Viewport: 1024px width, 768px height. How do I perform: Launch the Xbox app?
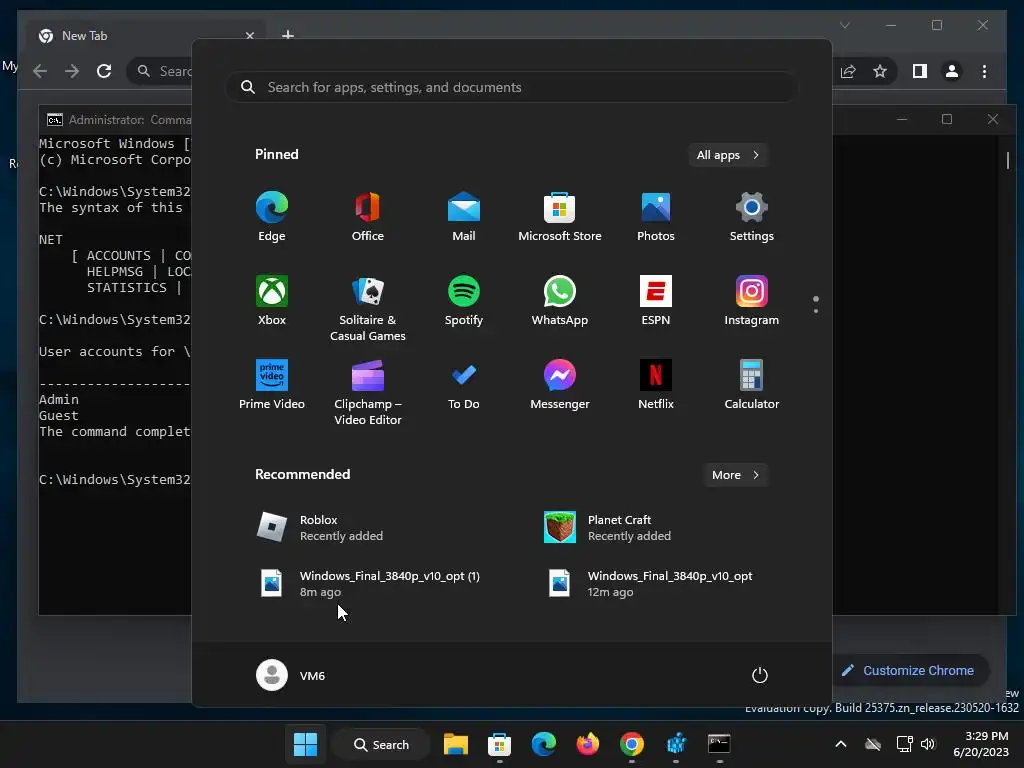click(x=272, y=300)
